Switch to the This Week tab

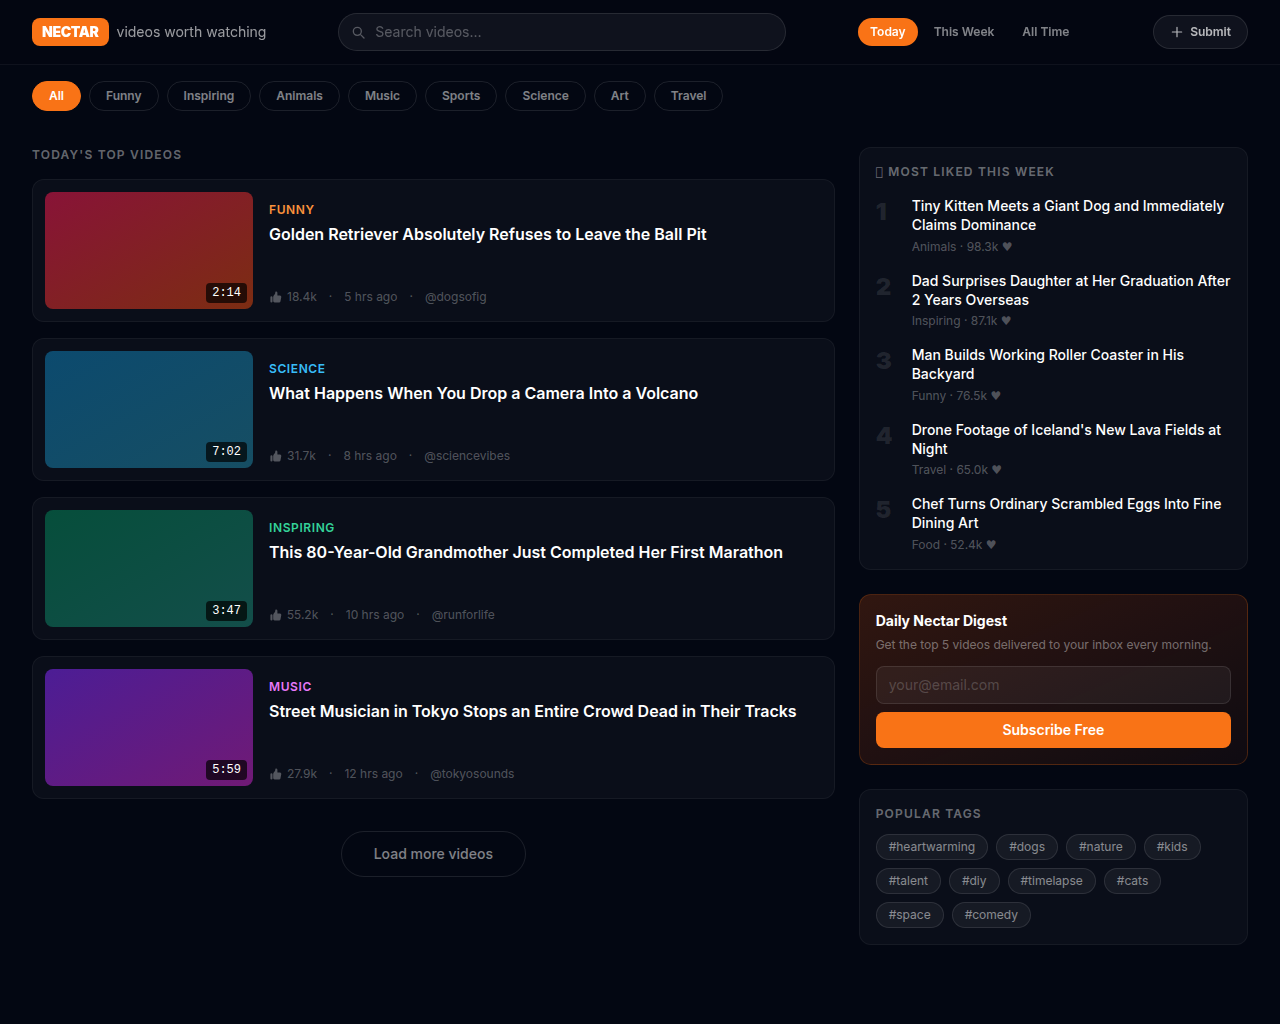click(x=963, y=32)
